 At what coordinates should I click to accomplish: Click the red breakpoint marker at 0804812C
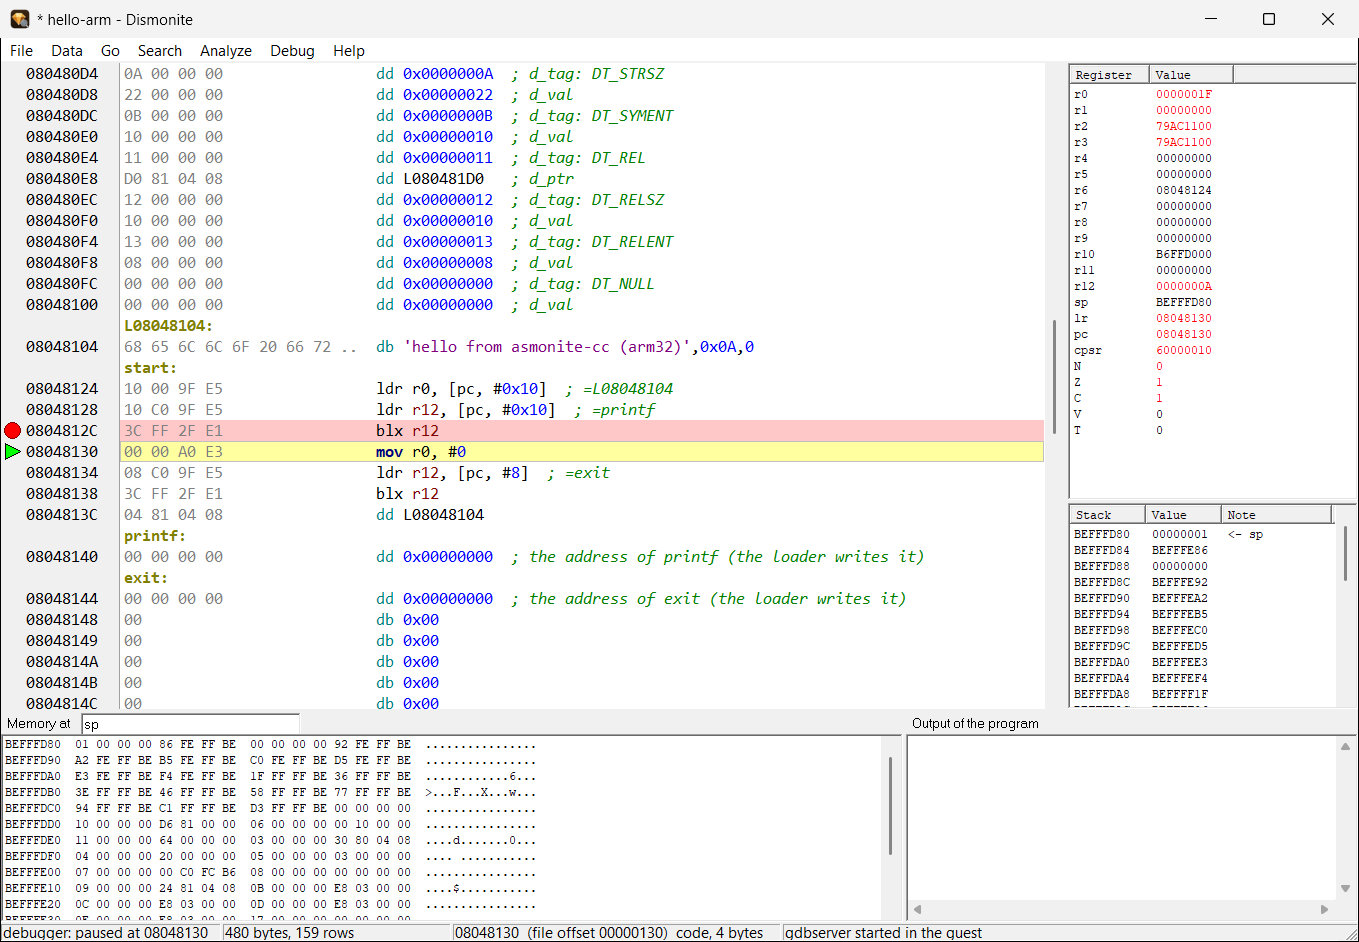(12, 431)
